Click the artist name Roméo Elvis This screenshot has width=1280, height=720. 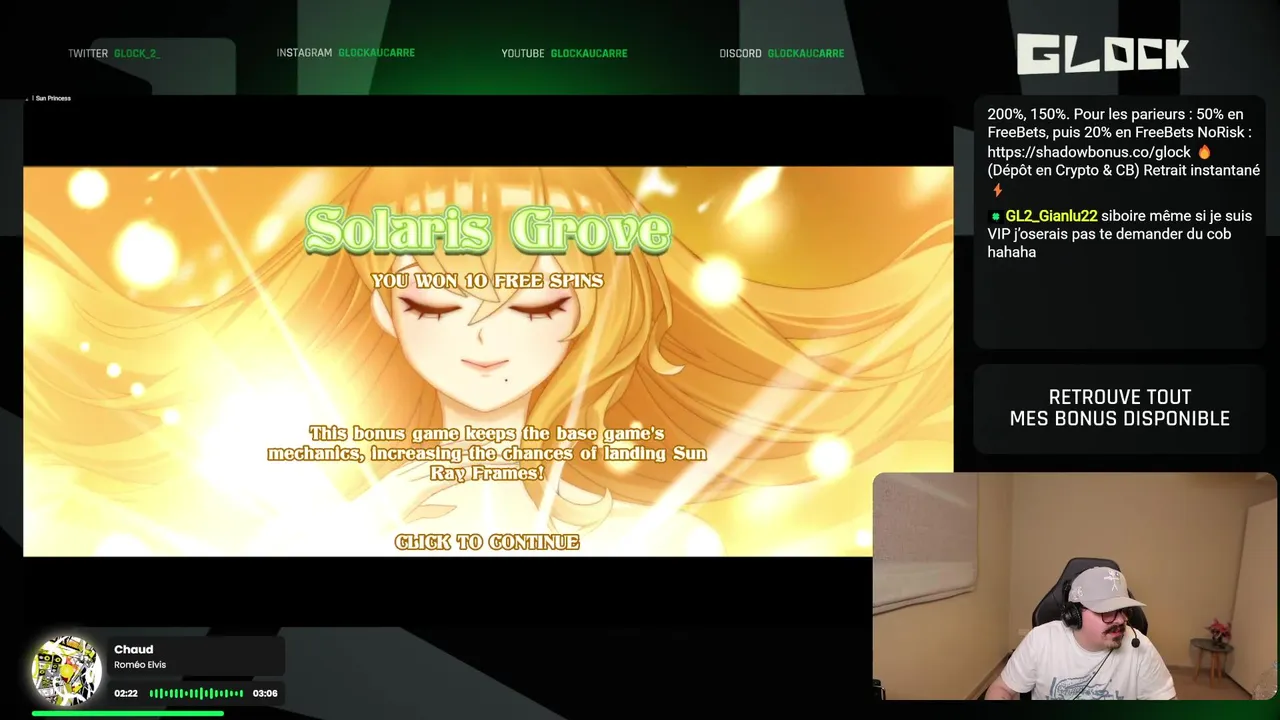click(140, 665)
